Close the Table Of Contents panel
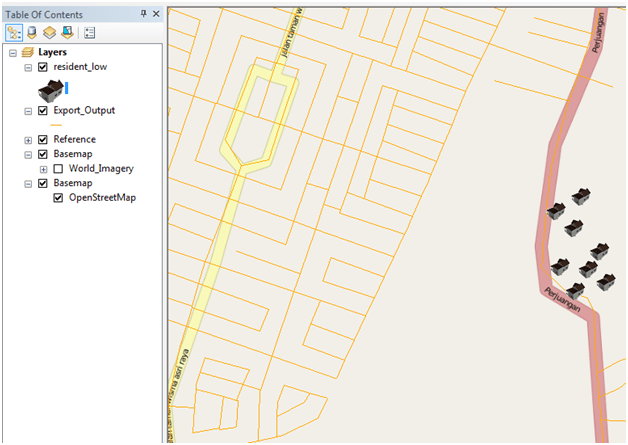The image size is (628, 445). pyautogui.click(x=156, y=13)
